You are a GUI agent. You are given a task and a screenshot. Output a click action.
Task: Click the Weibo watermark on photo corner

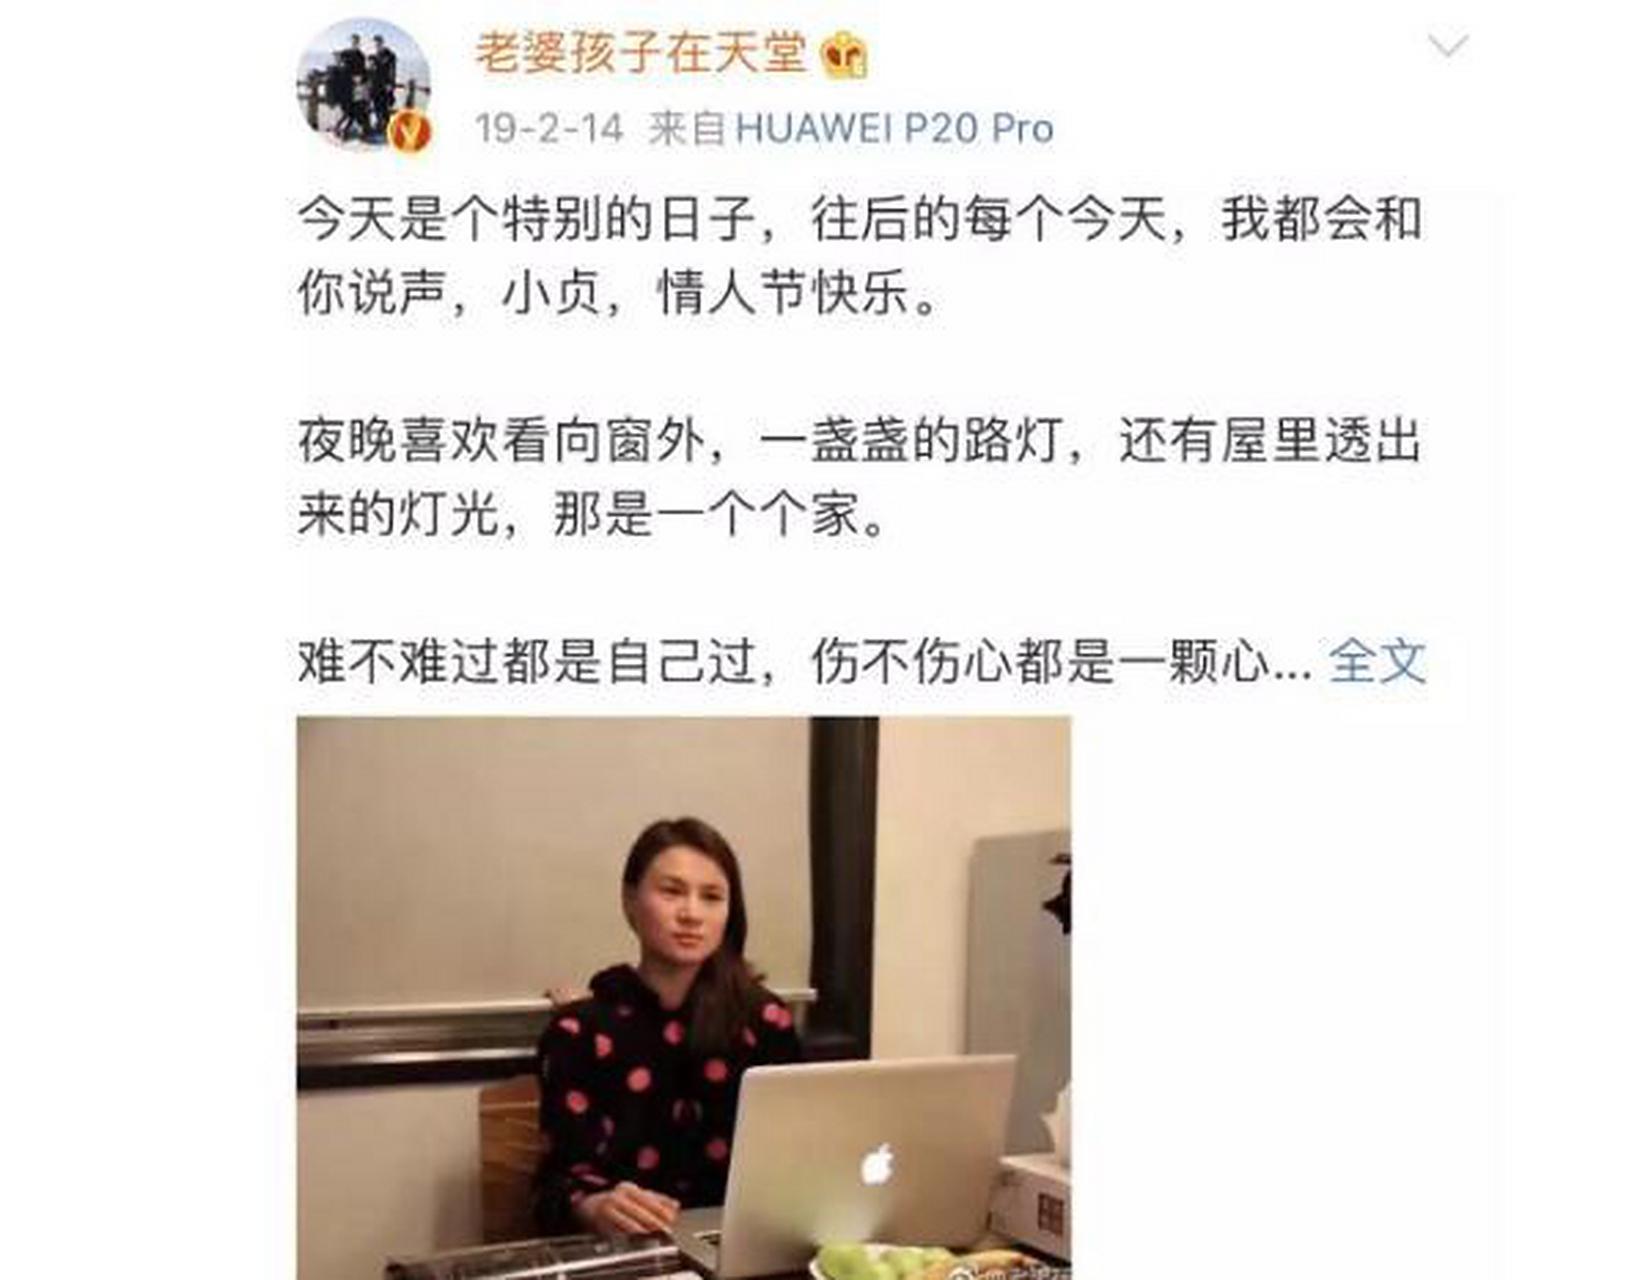tap(1008, 1272)
